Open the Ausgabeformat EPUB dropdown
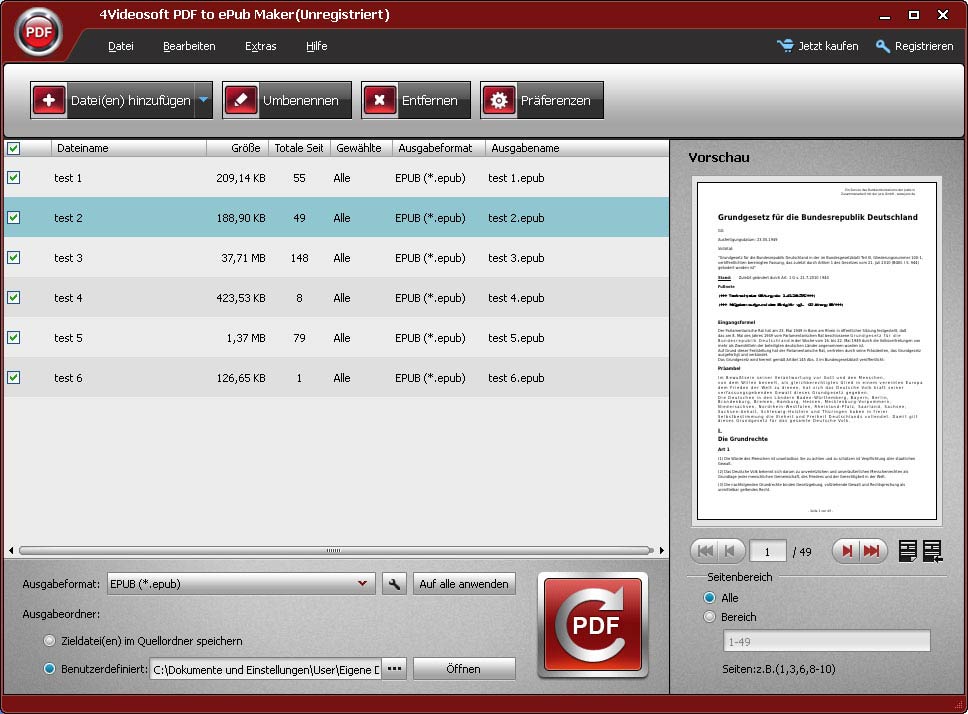This screenshot has height=714, width=968. [241, 584]
